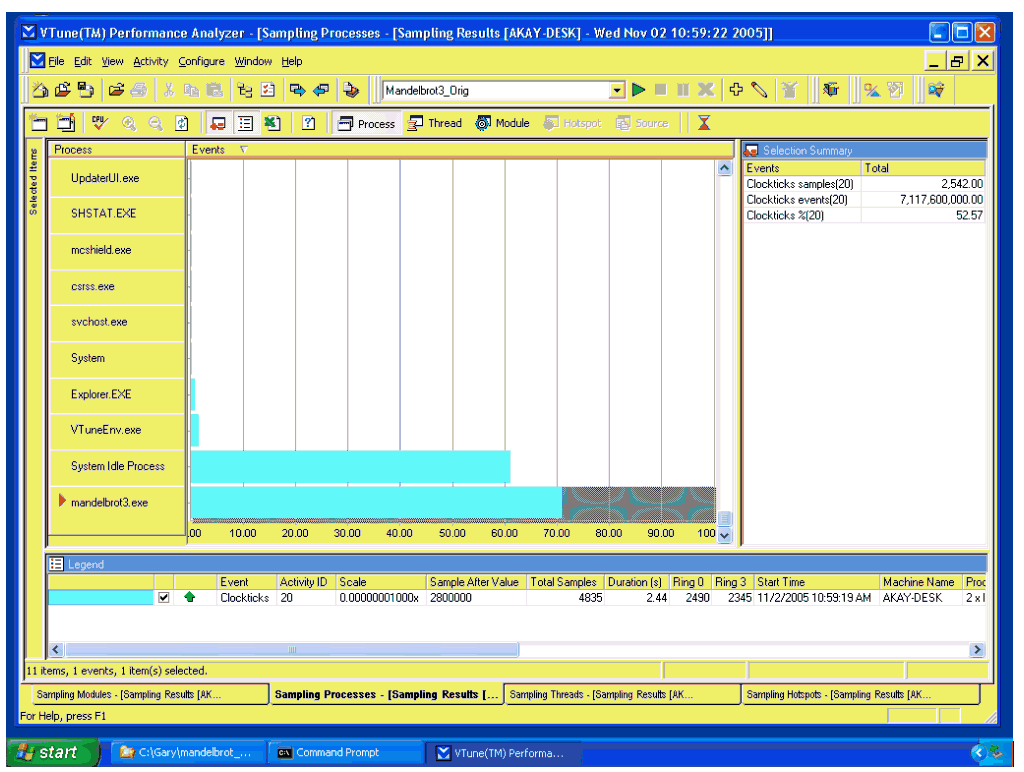Select the mandelbrot3.exe process row
The width and height of the screenshot is (1024, 772).
[x=109, y=502]
